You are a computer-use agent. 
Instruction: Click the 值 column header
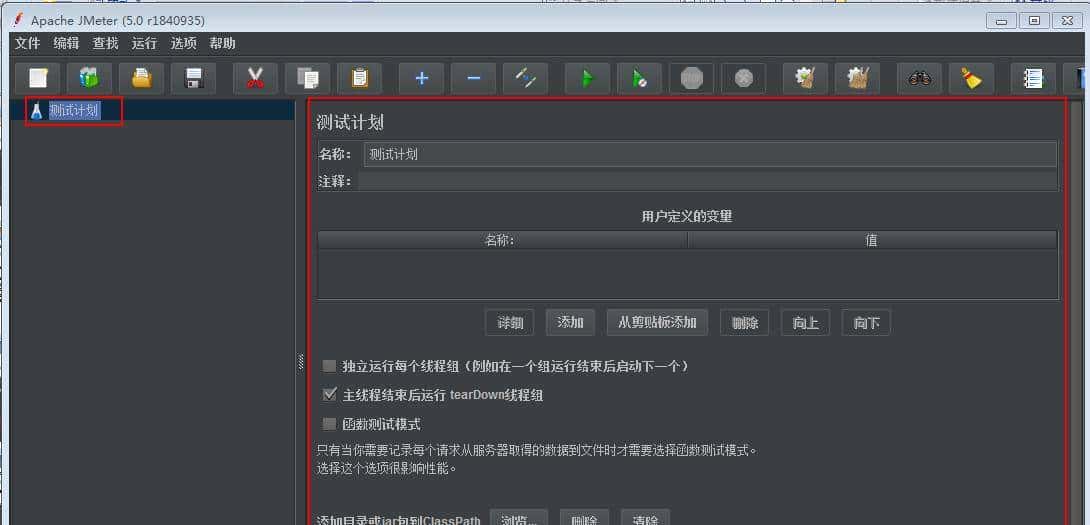click(872, 240)
